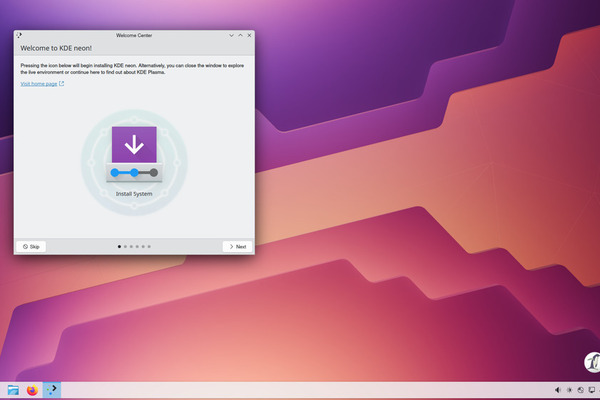Click the installer icon on the desktop
This screenshot has width=600, height=400.
pyautogui.click(x=591, y=362)
